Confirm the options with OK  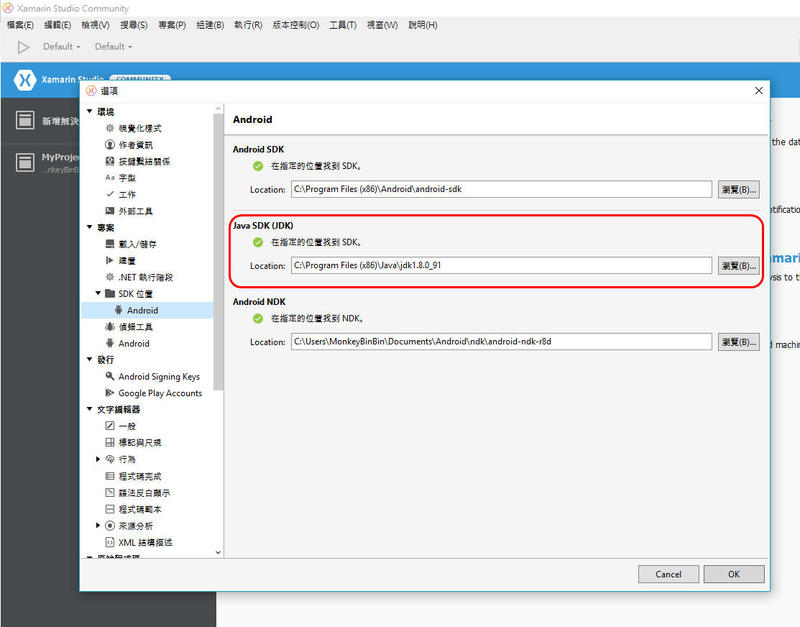pos(734,574)
